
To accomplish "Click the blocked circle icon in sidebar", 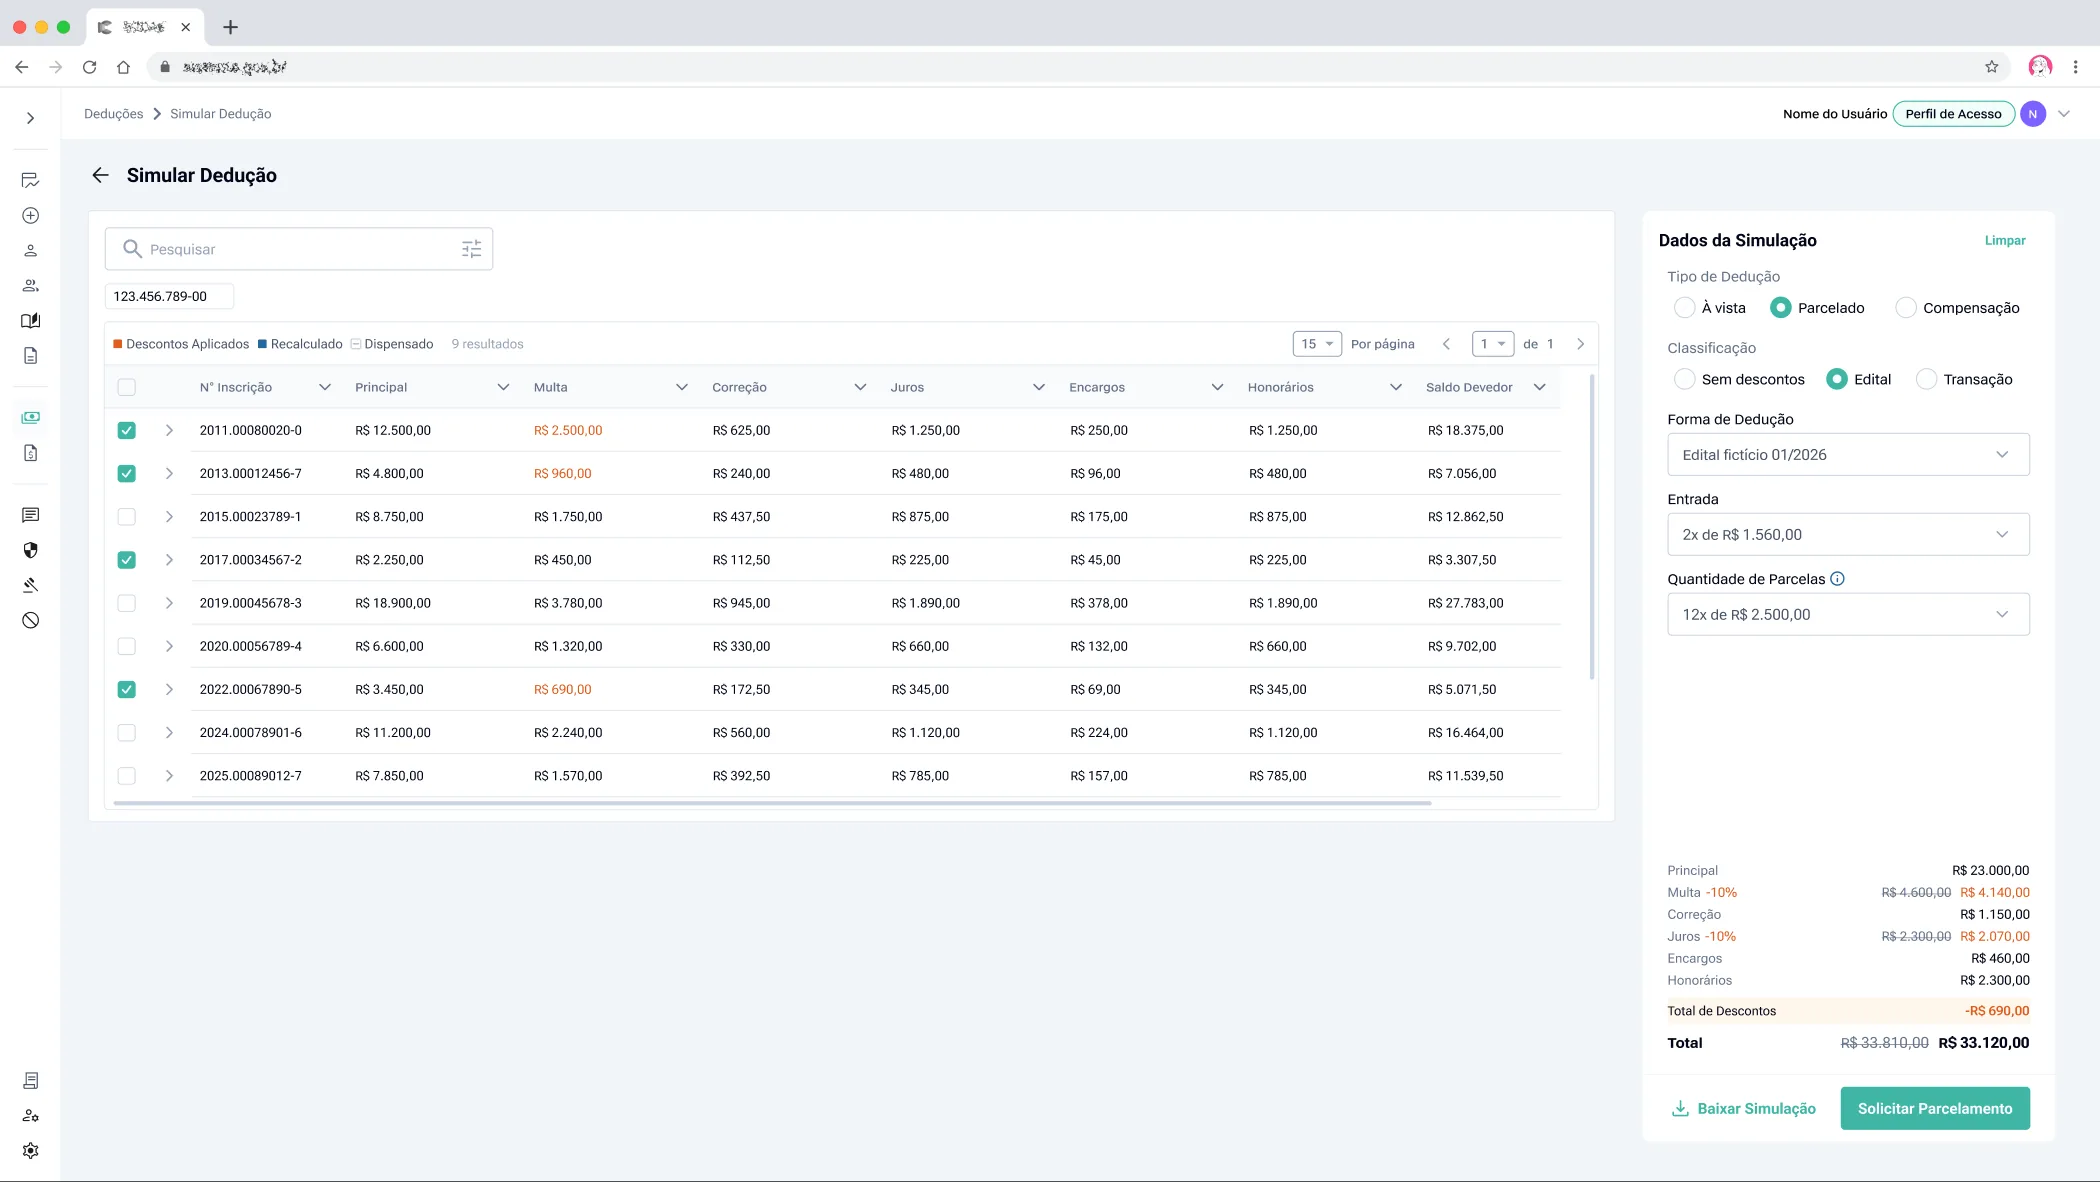I will [x=31, y=620].
